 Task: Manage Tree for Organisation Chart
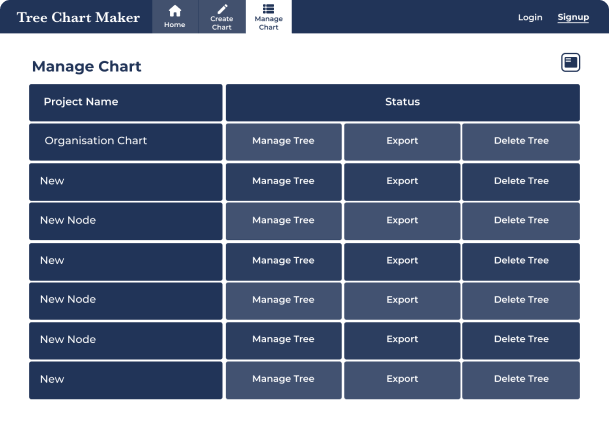(283, 141)
